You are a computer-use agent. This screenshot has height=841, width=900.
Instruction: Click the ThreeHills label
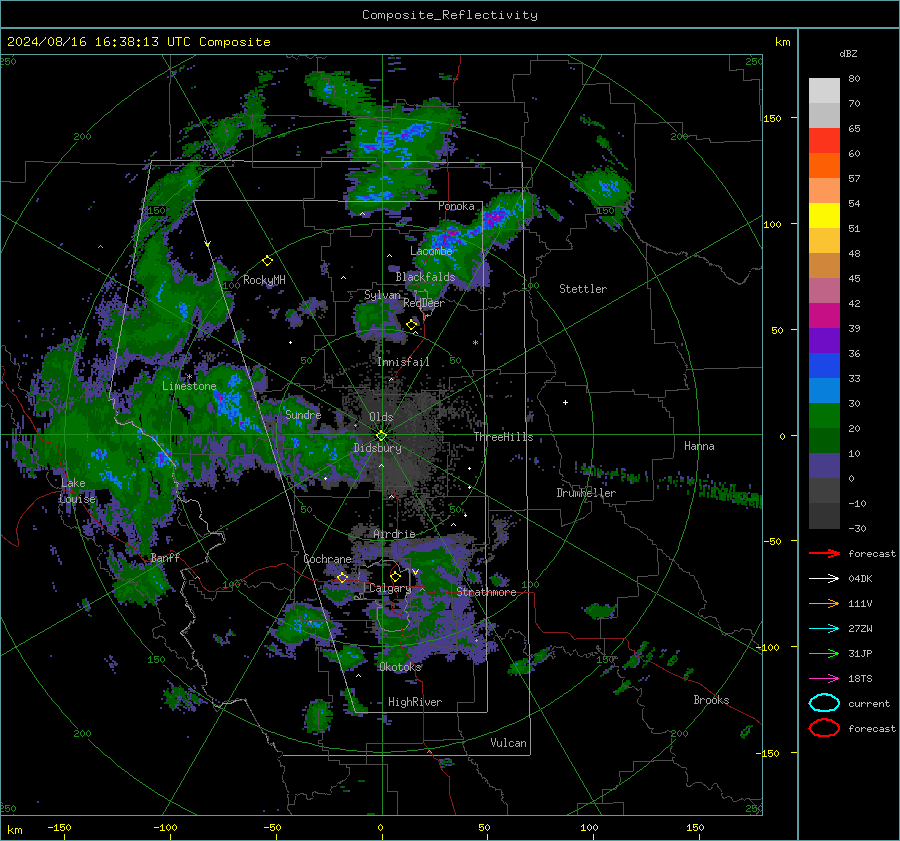tap(503, 437)
